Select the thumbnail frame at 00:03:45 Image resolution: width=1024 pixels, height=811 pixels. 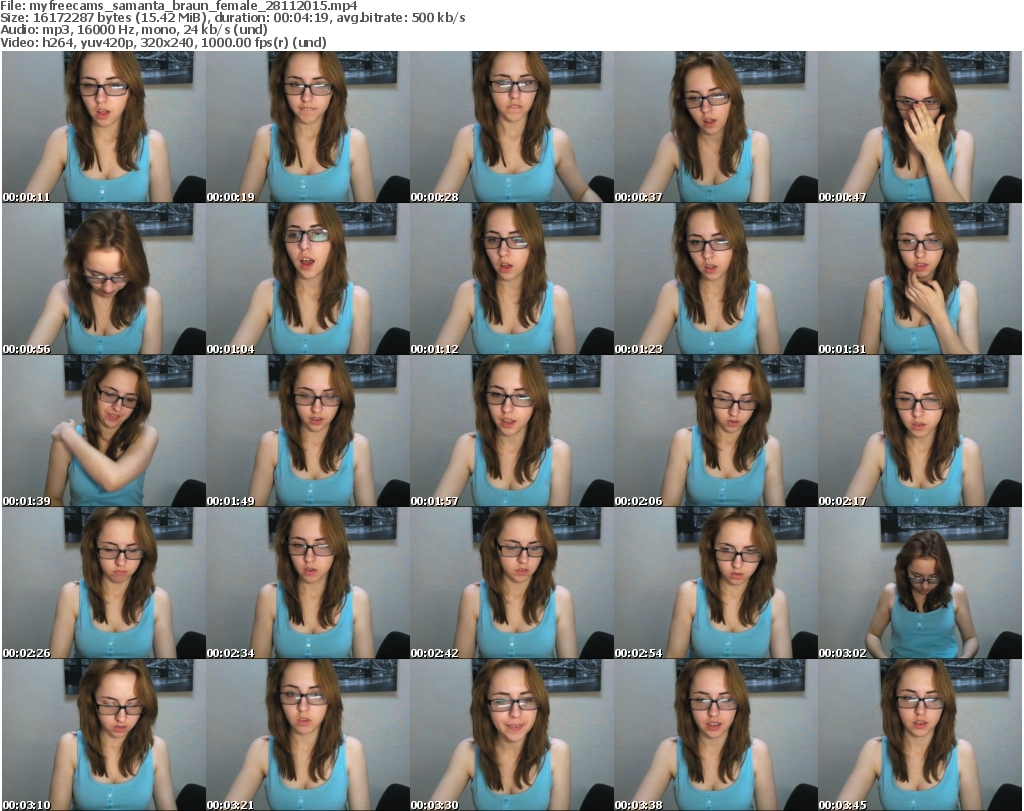point(920,735)
